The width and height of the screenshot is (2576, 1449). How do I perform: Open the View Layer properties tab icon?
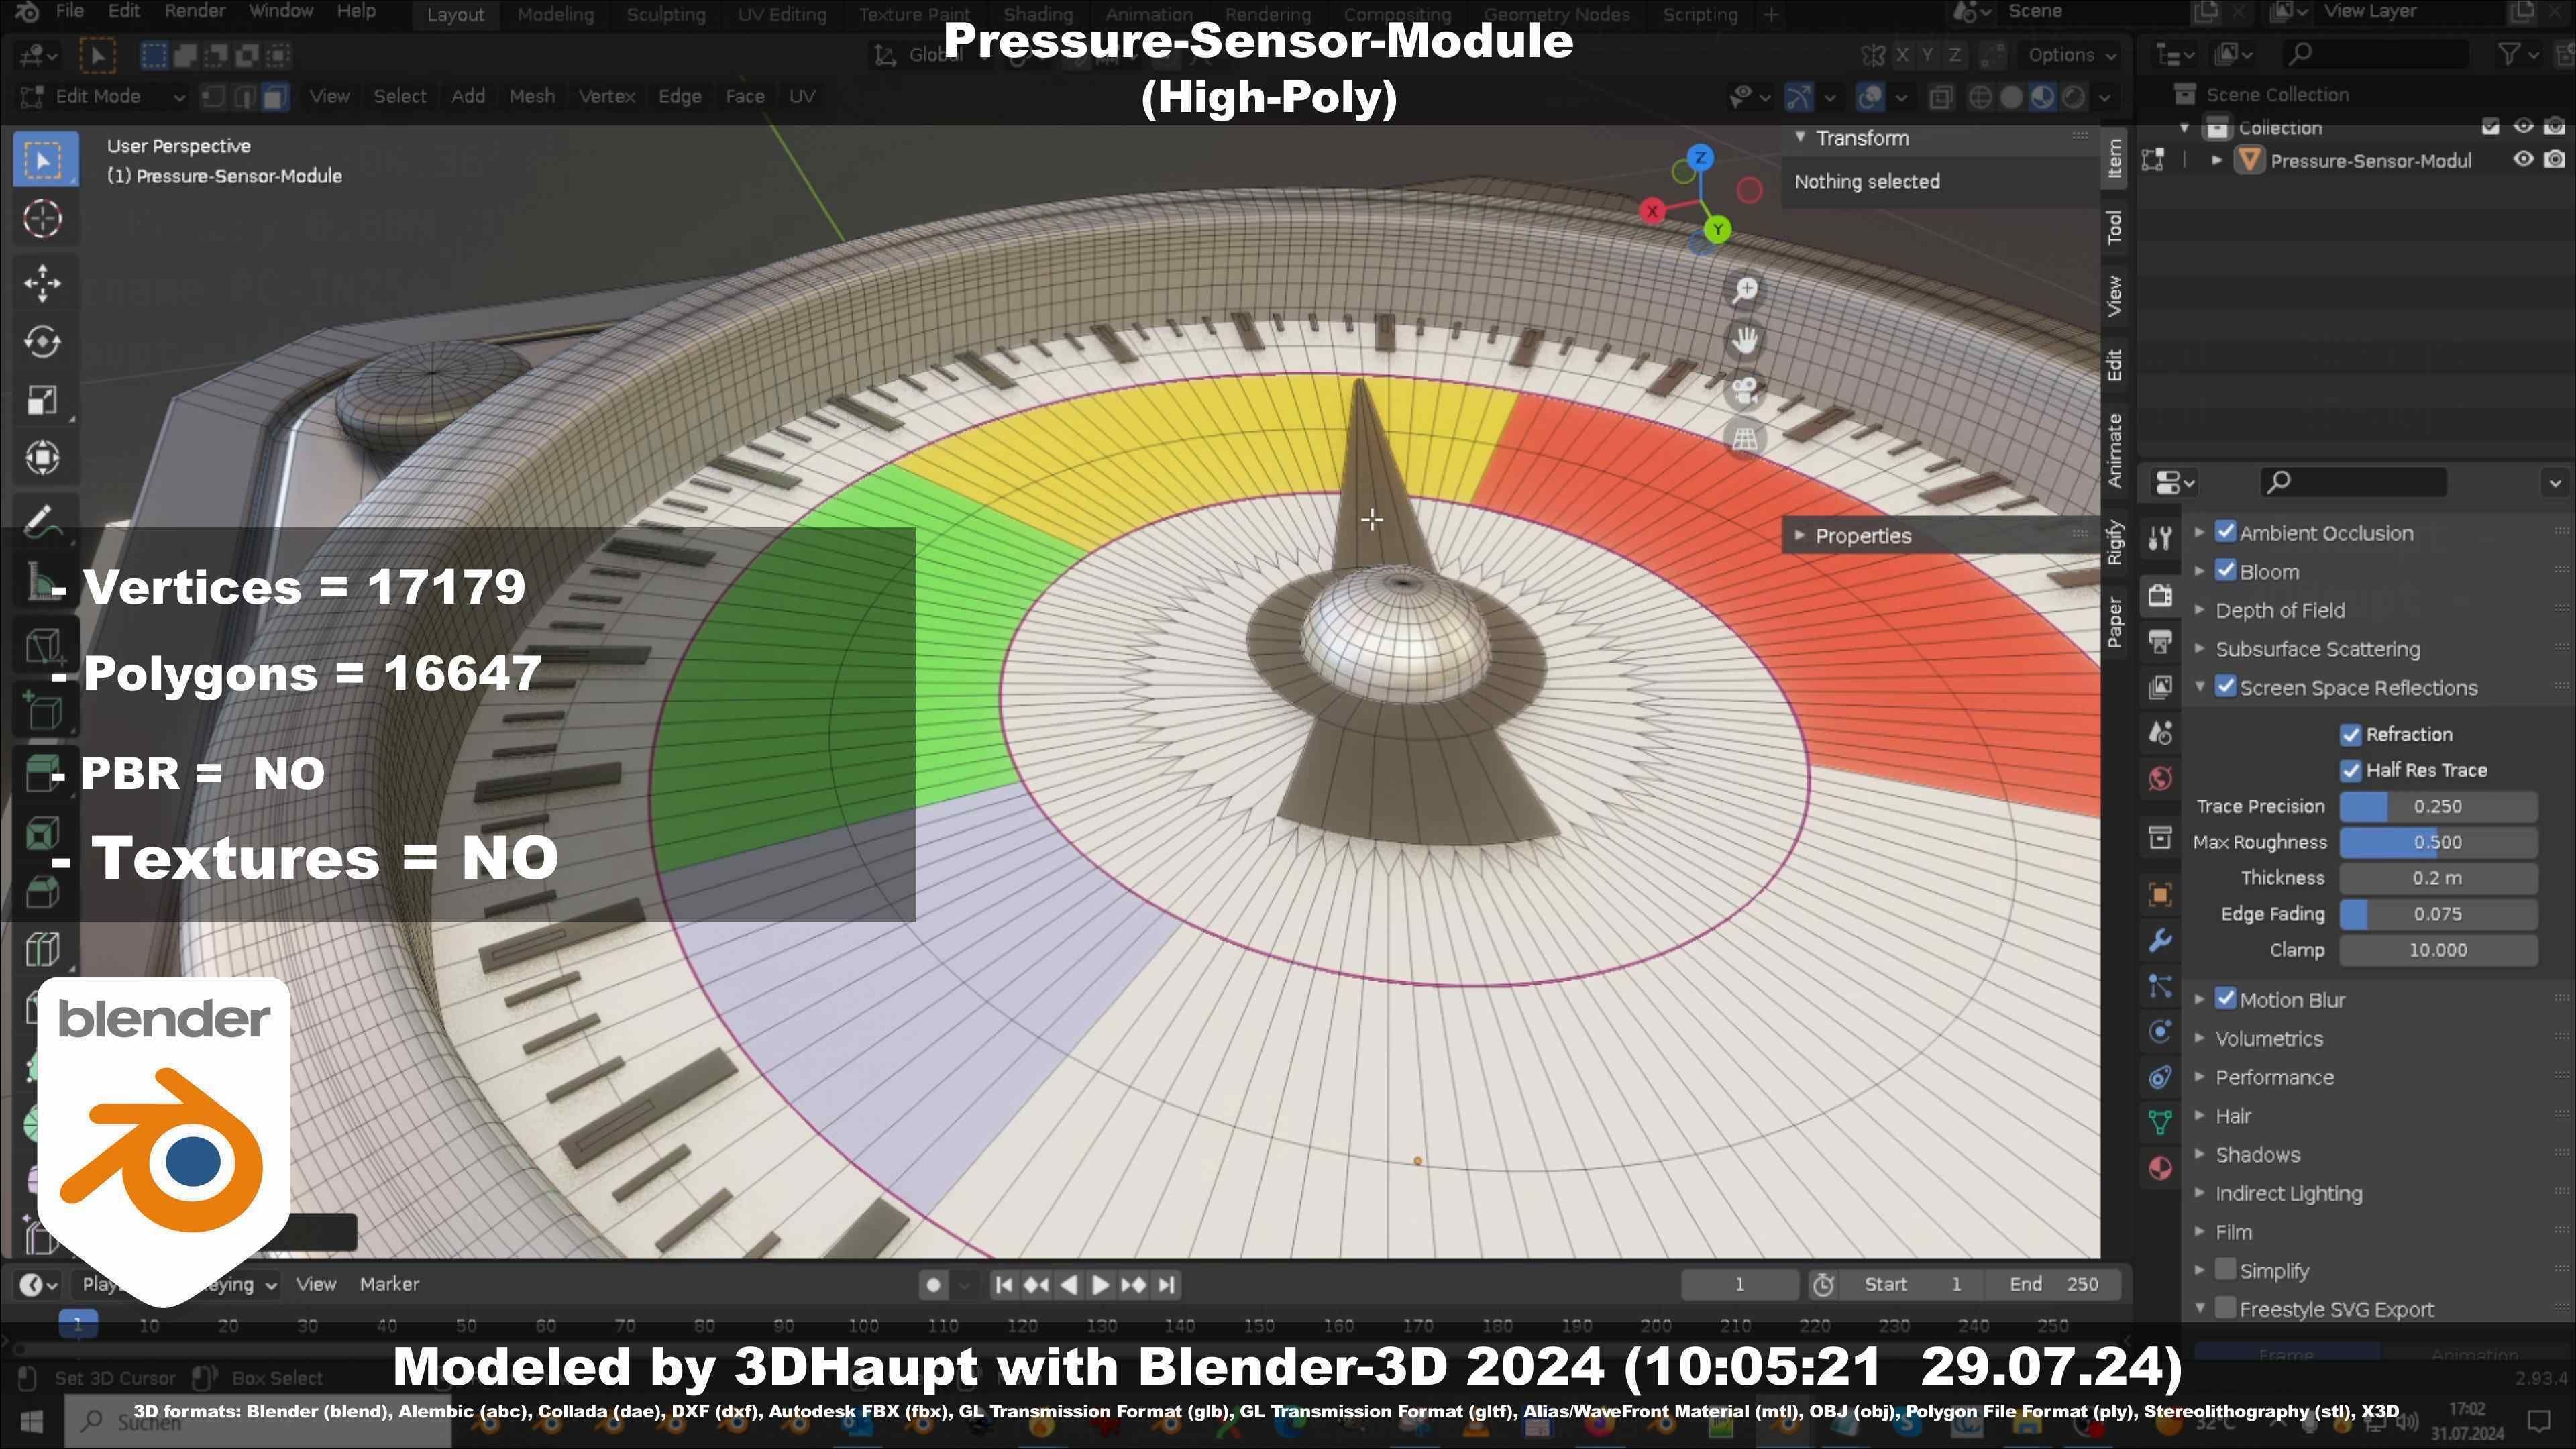point(2160,687)
